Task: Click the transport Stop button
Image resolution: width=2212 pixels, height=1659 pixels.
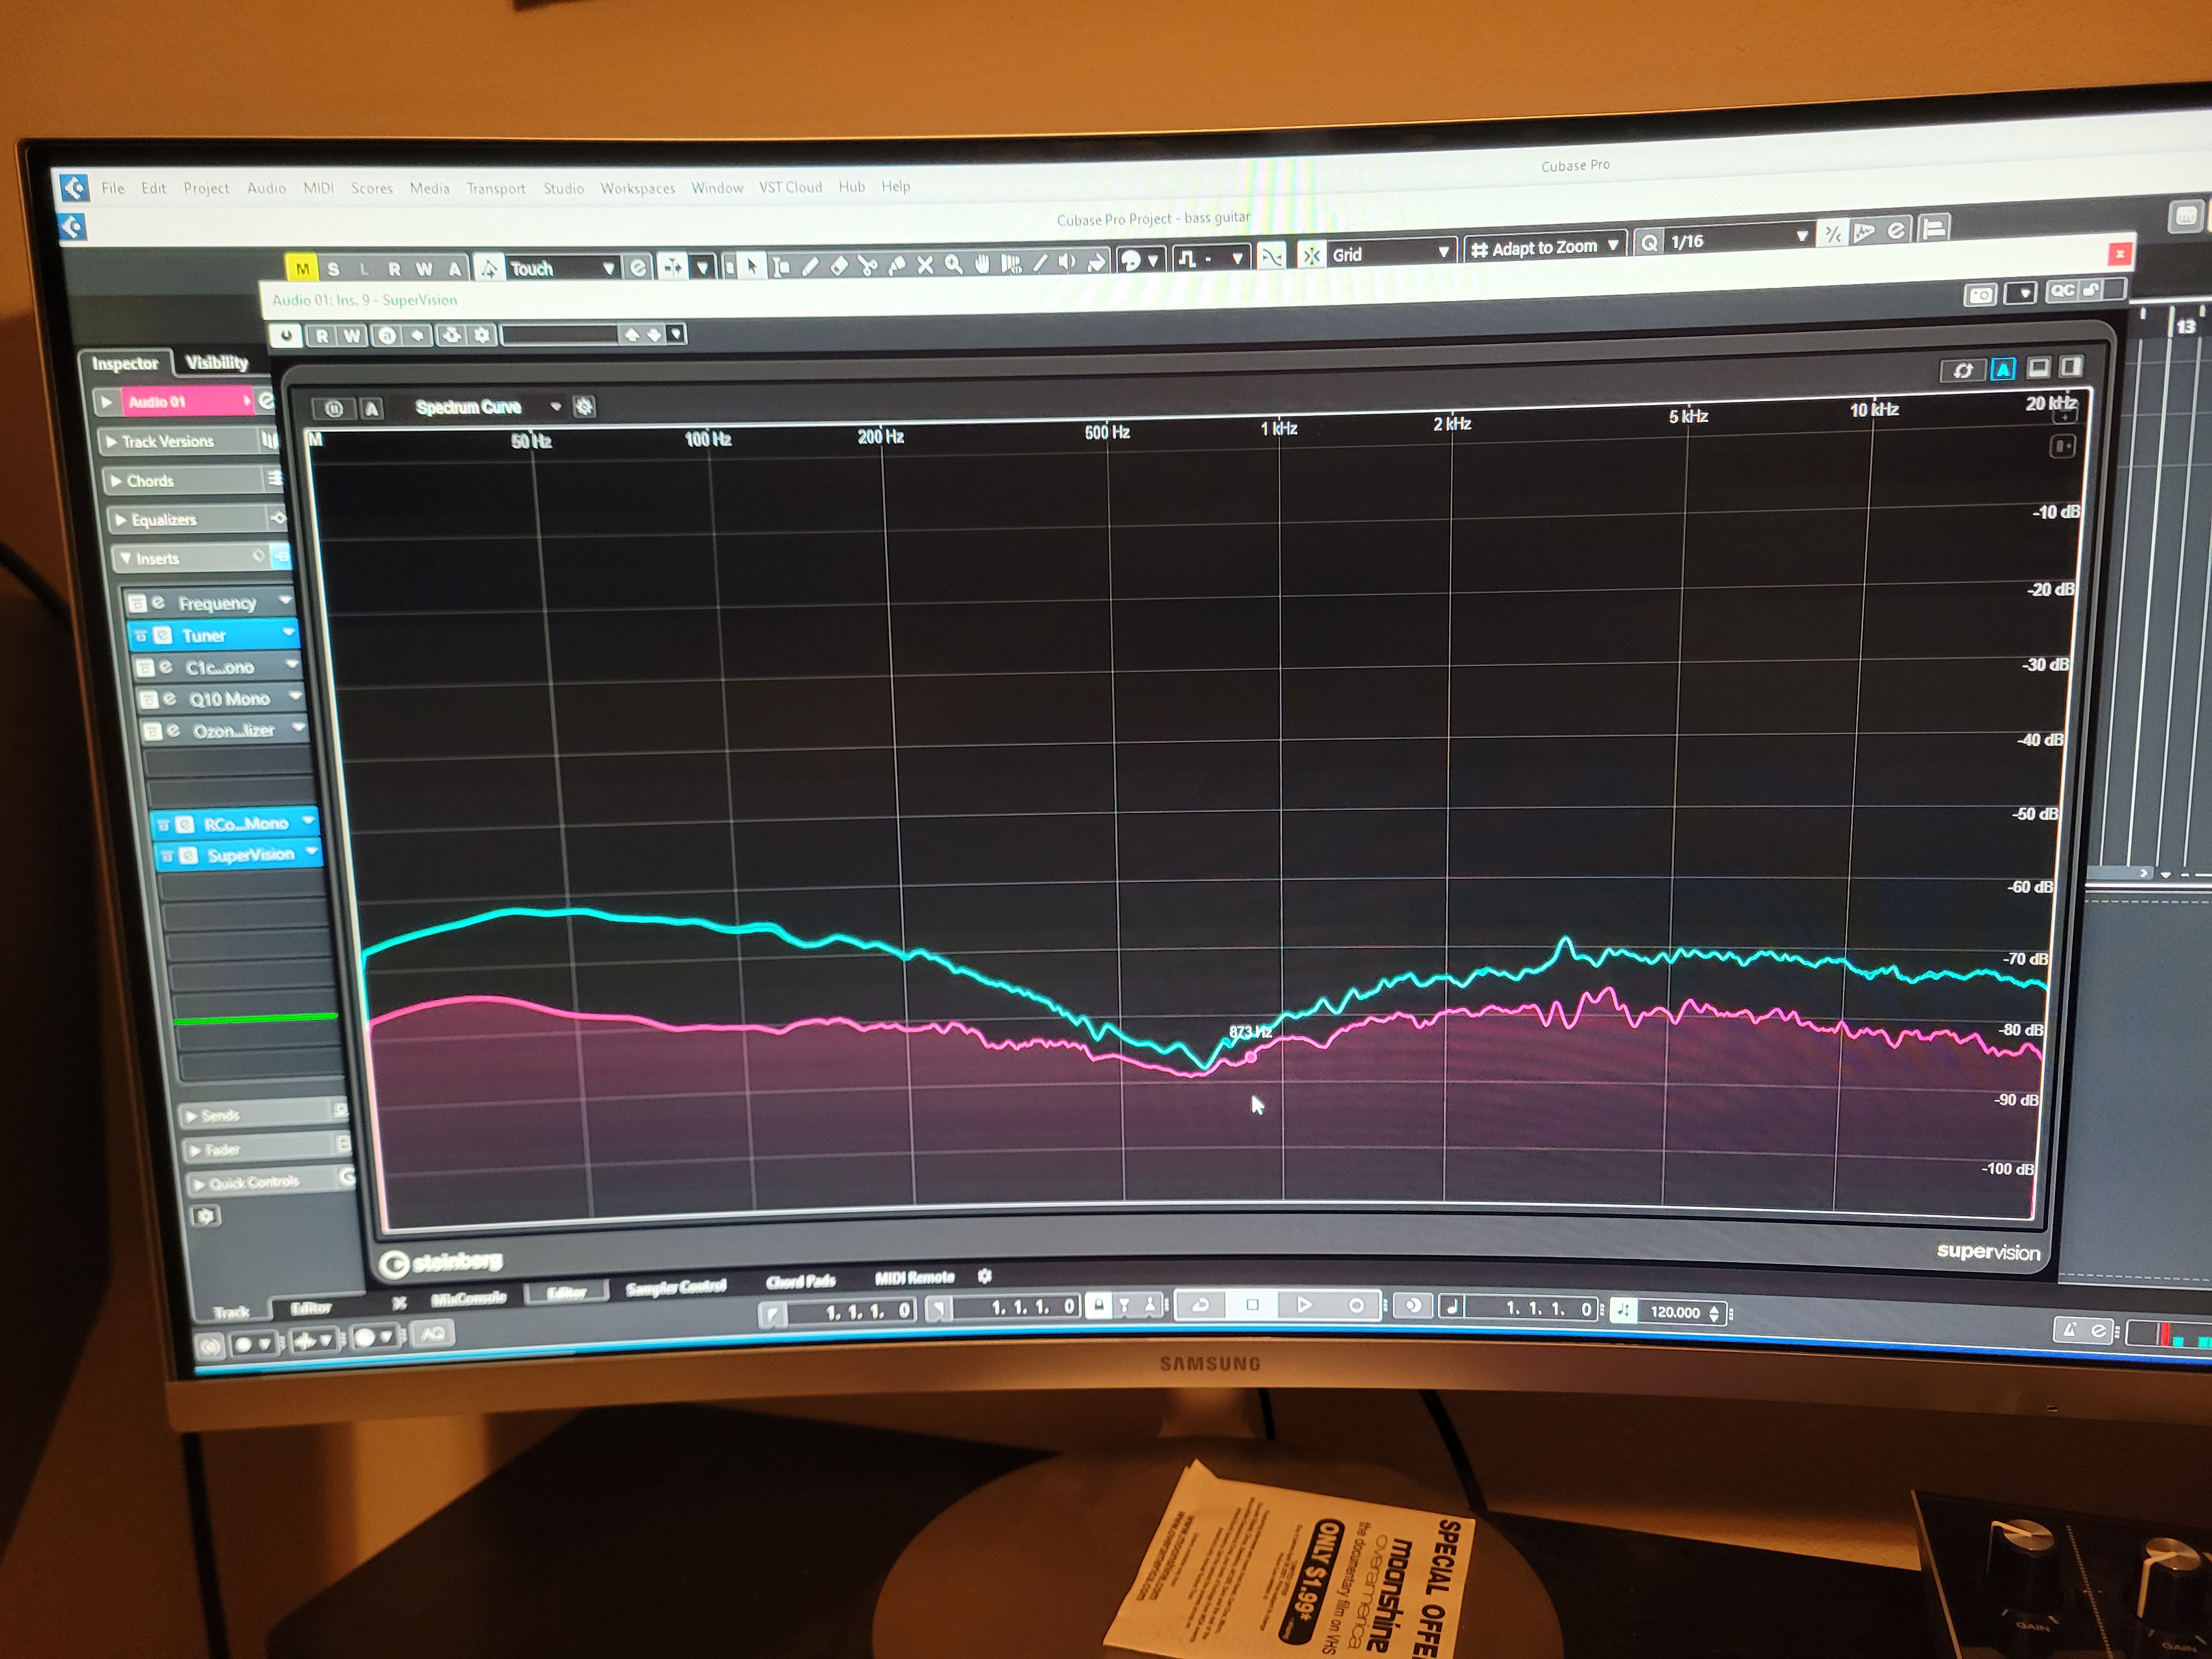Action: tap(1252, 1304)
